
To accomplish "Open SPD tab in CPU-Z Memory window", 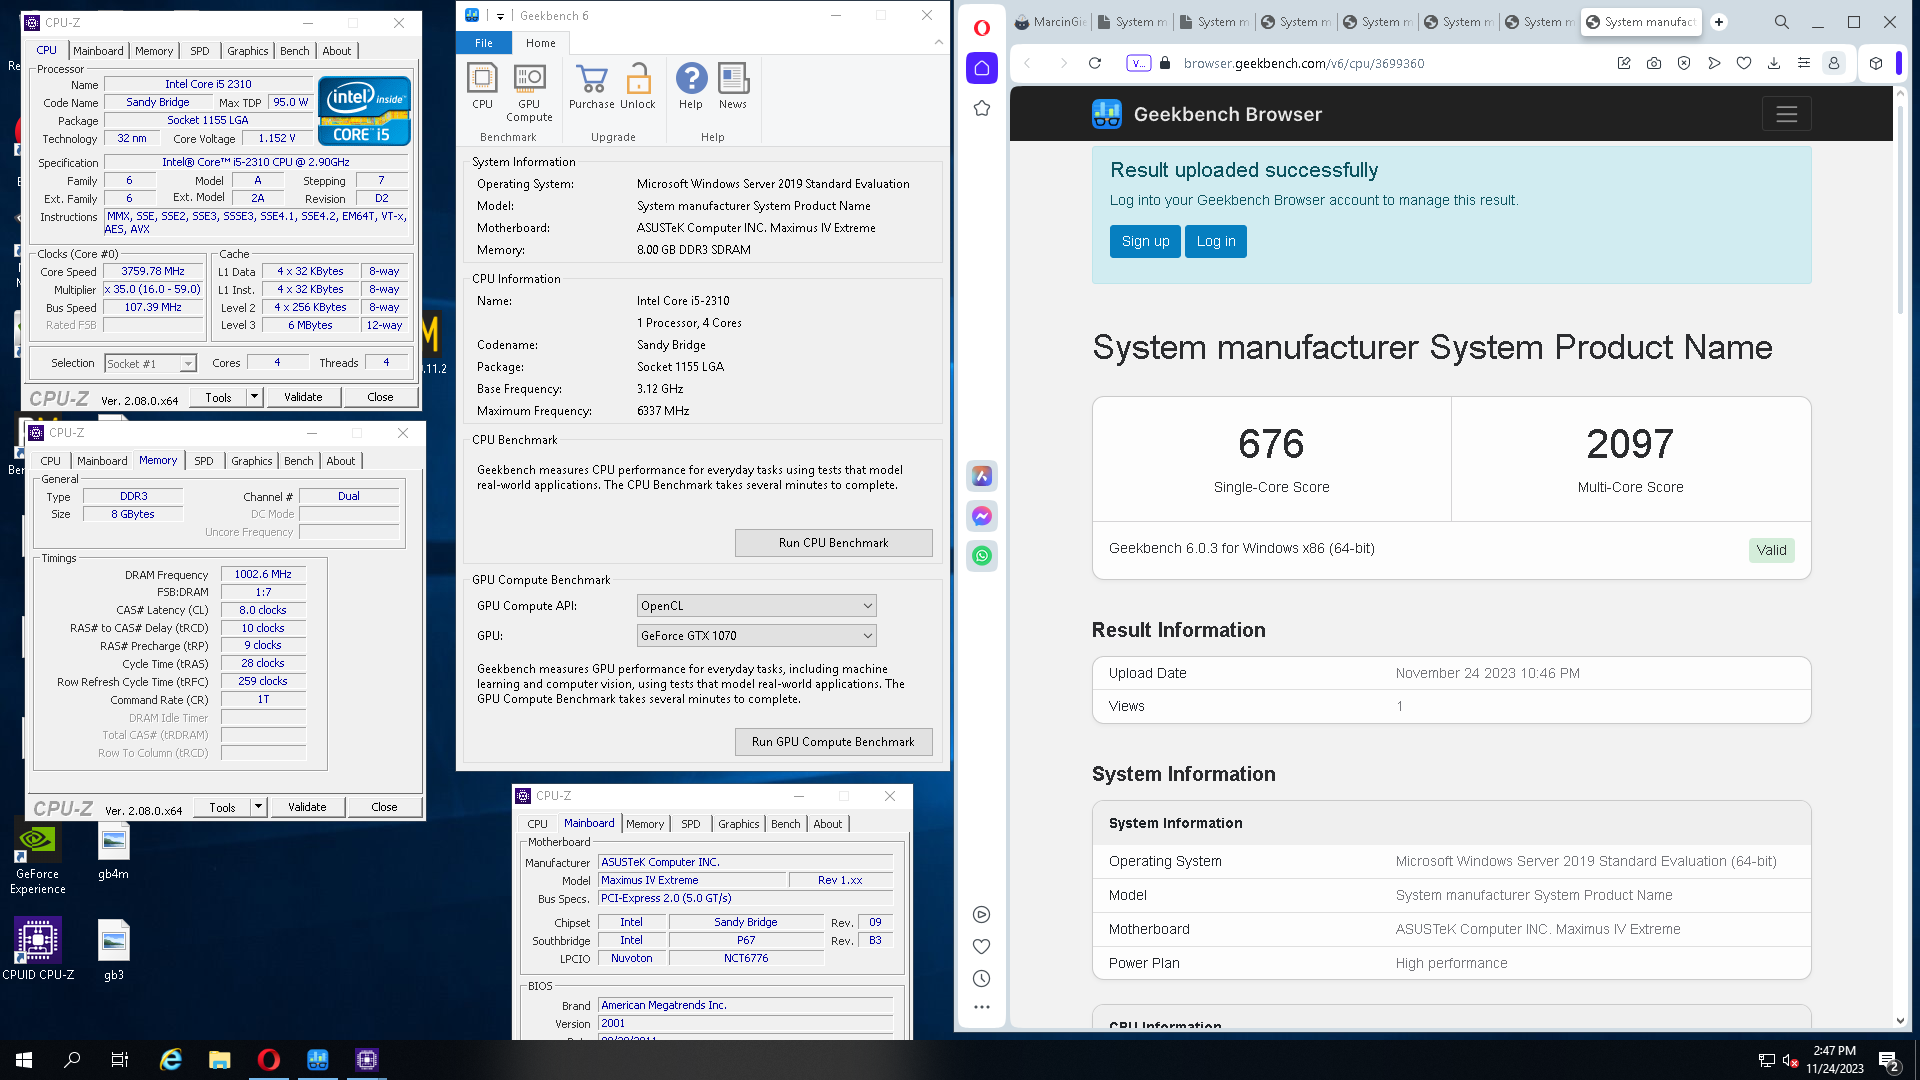I will (204, 461).
